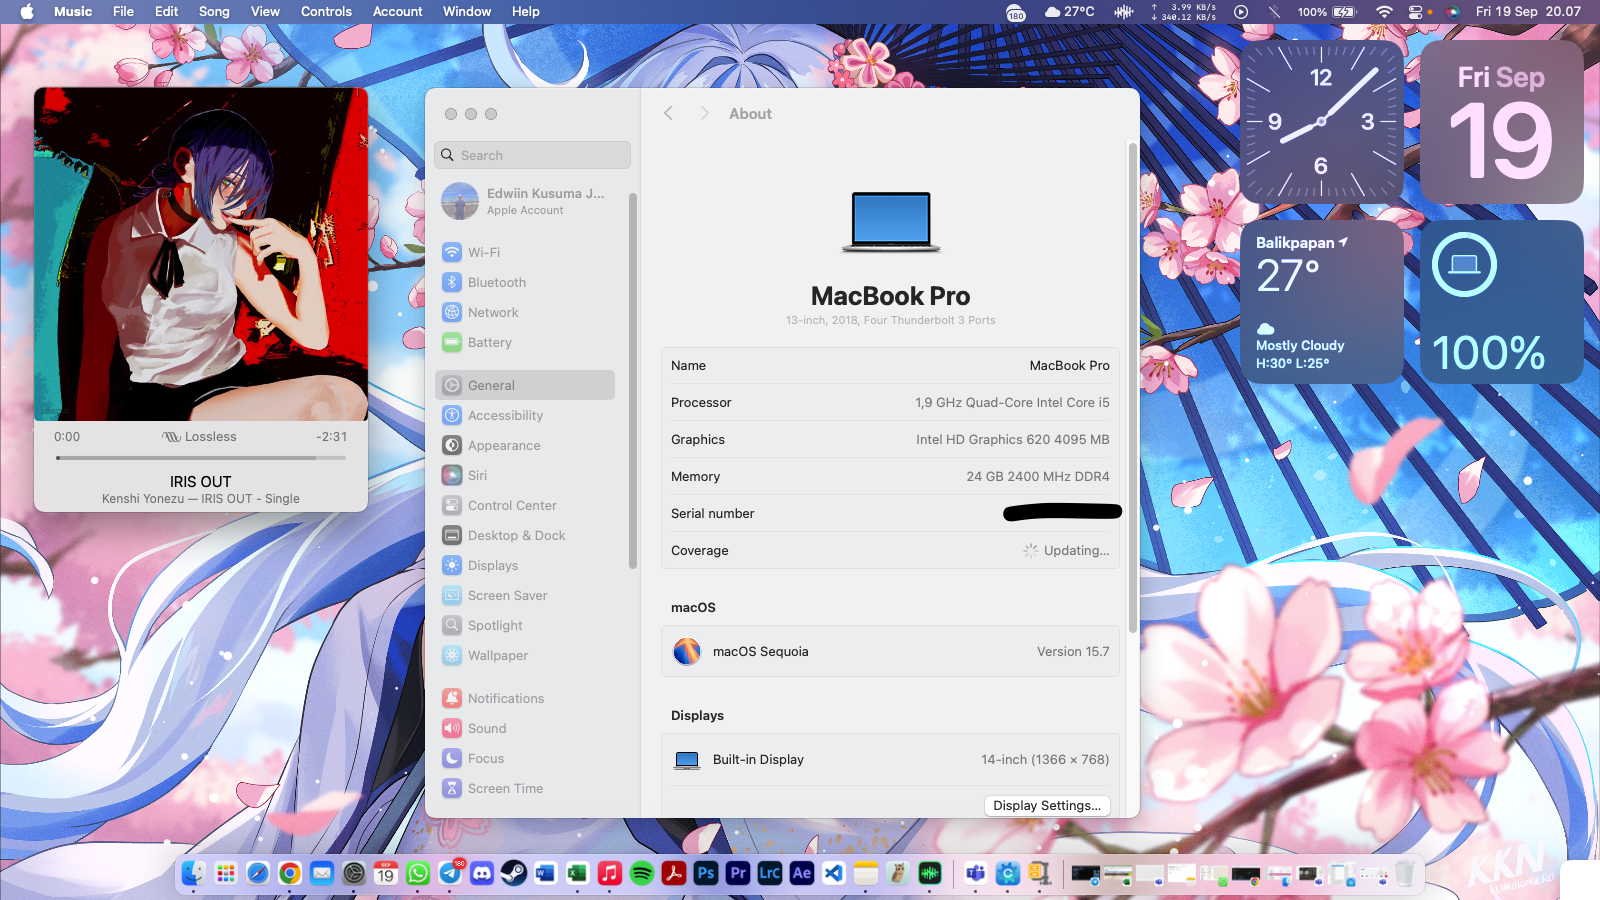Open Siri settings in the sidebar
This screenshot has width=1600, height=900.
[x=525, y=475]
